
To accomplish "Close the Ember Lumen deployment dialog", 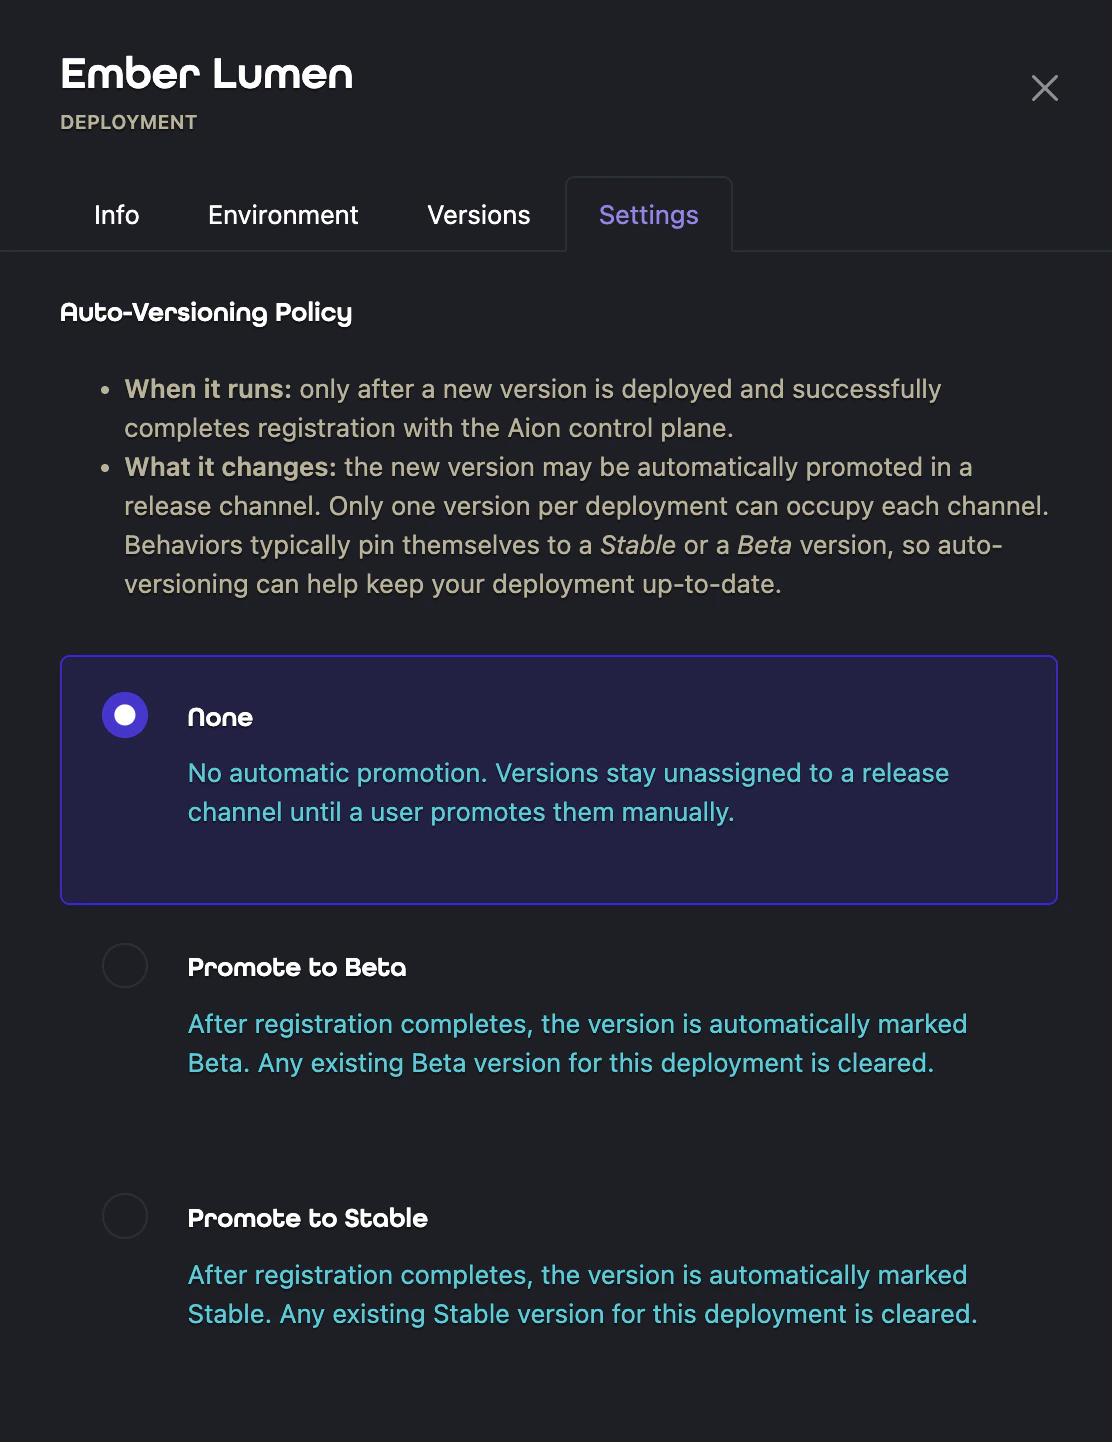I will click(x=1045, y=88).
